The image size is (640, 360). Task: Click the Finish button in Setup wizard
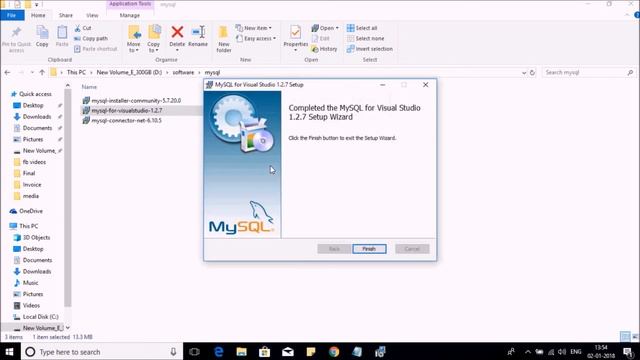click(x=369, y=249)
